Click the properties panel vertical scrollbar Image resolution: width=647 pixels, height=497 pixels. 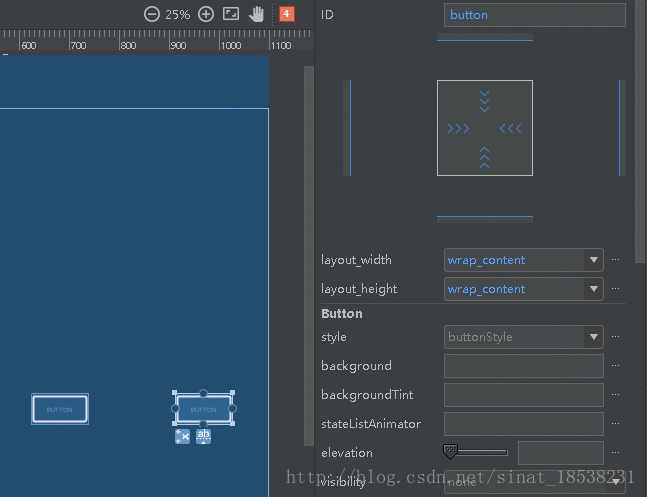click(x=641, y=131)
